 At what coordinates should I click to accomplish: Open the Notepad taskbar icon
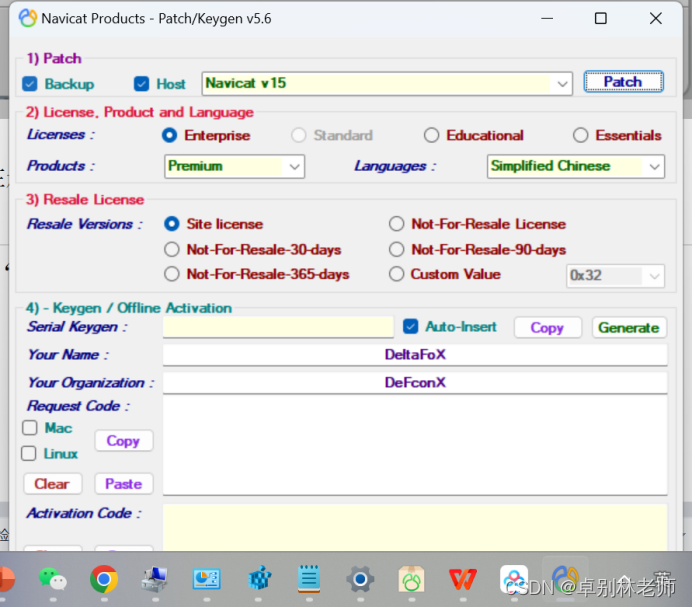[309, 578]
